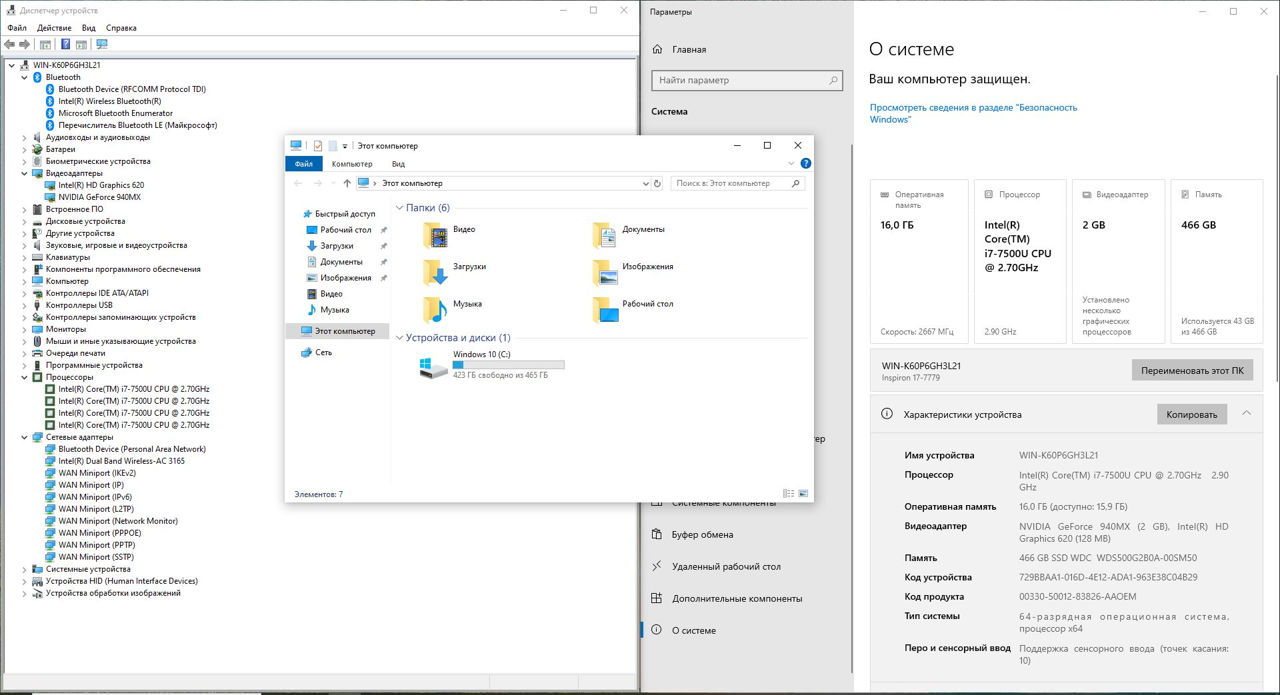The image size is (1280, 695).
Task: Click the up arrow in Explorer navigation
Action: coord(347,183)
